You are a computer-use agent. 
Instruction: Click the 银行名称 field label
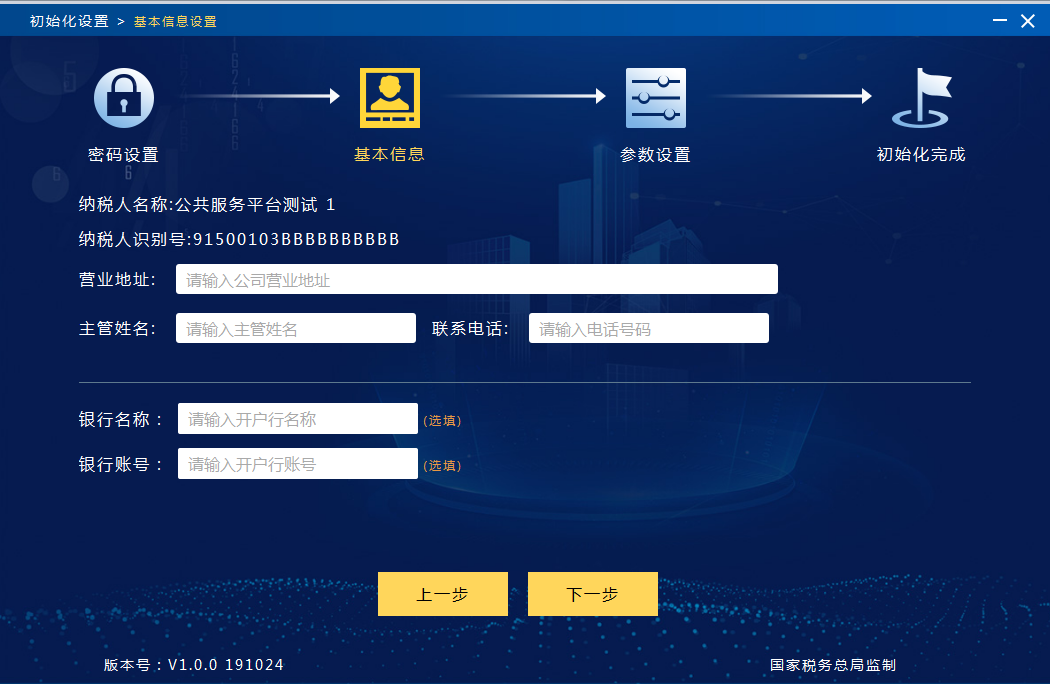tap(121, 419)
